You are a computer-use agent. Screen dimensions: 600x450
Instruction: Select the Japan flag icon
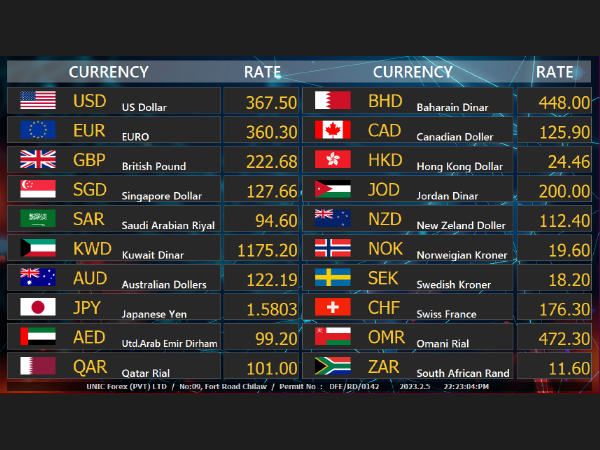coord(38,307)
